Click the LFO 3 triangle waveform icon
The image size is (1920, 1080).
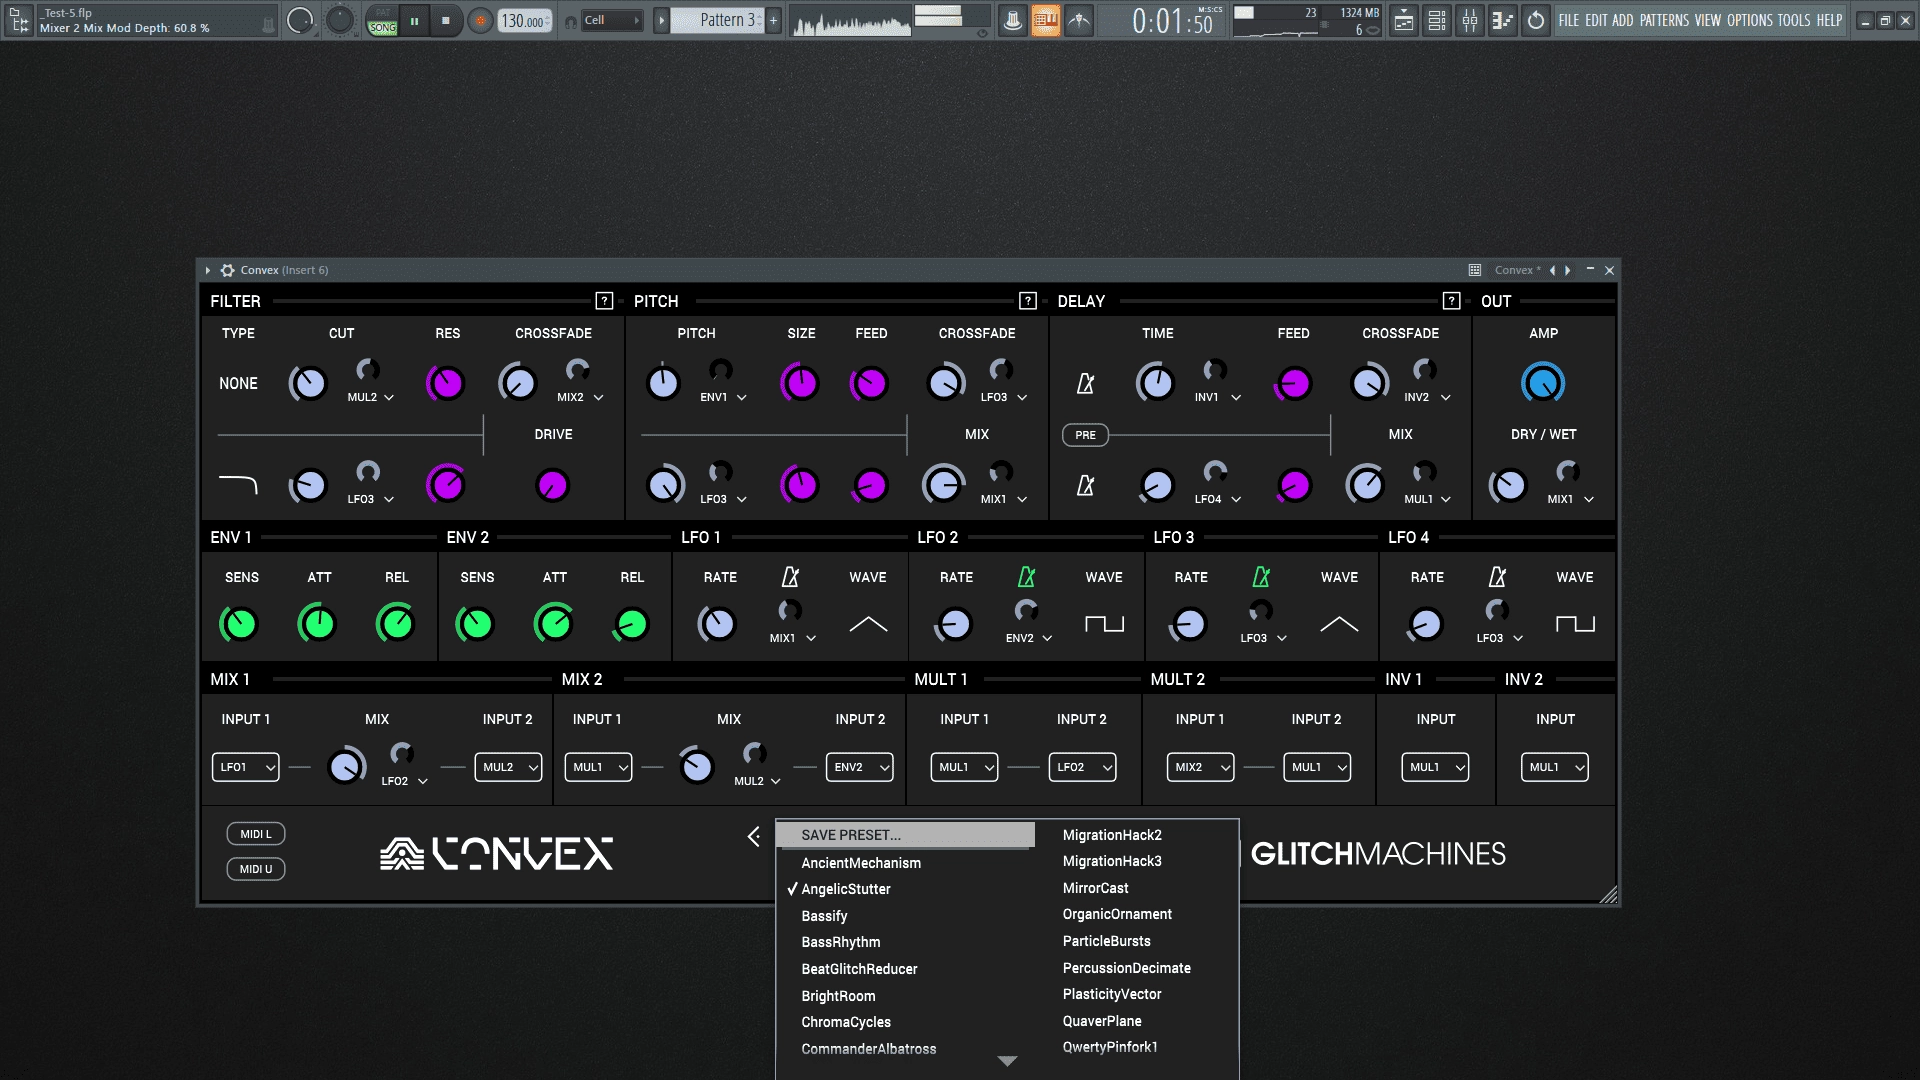click(x=1339, y=624)
